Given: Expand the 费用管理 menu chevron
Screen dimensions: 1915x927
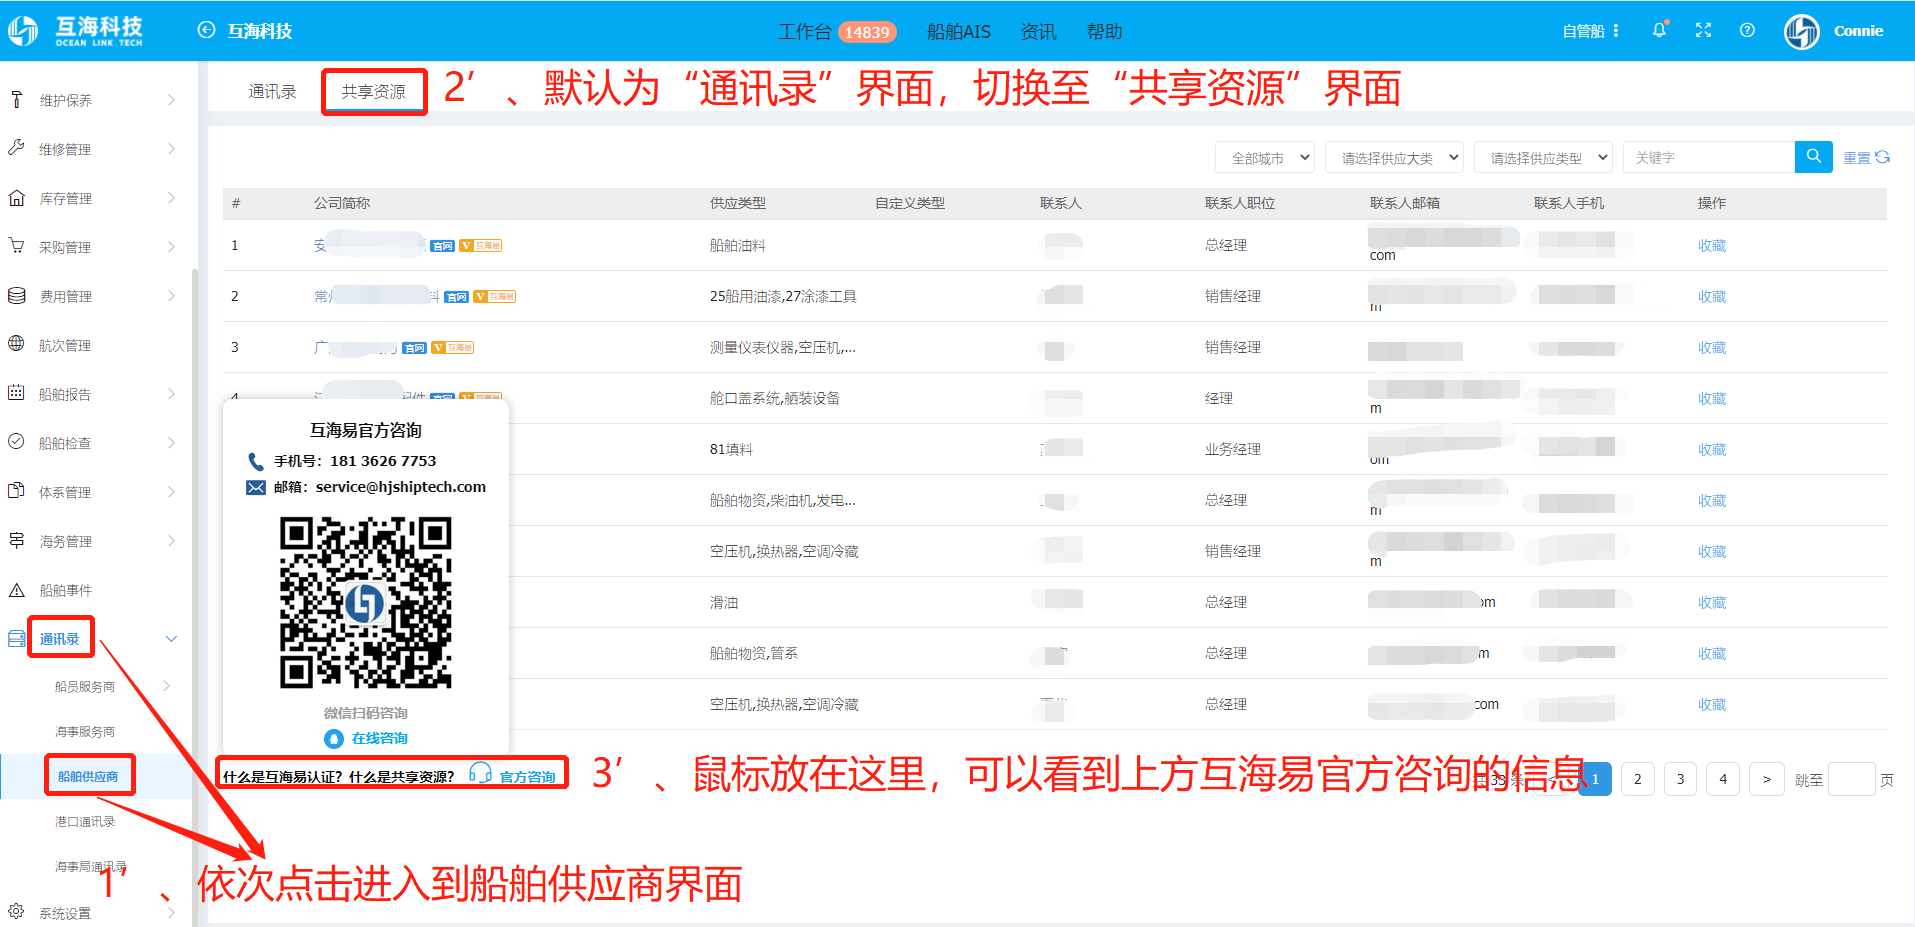Looking at the screenshot, I should [171, 296].
